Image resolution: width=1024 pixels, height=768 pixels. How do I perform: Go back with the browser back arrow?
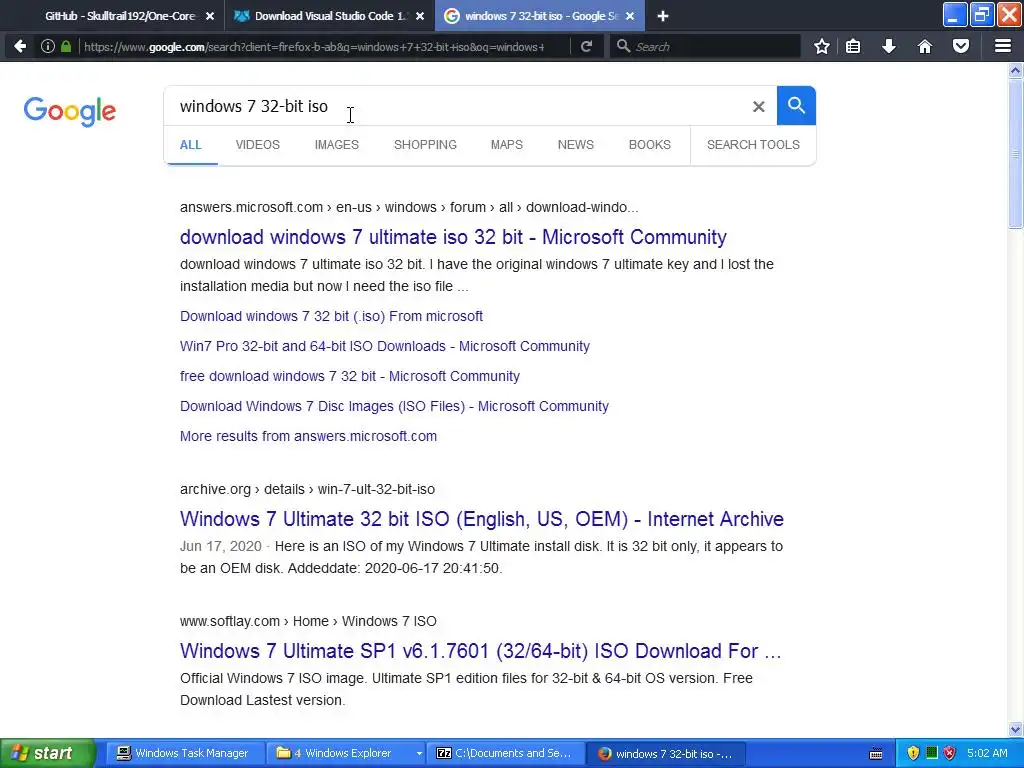[20, 46]
